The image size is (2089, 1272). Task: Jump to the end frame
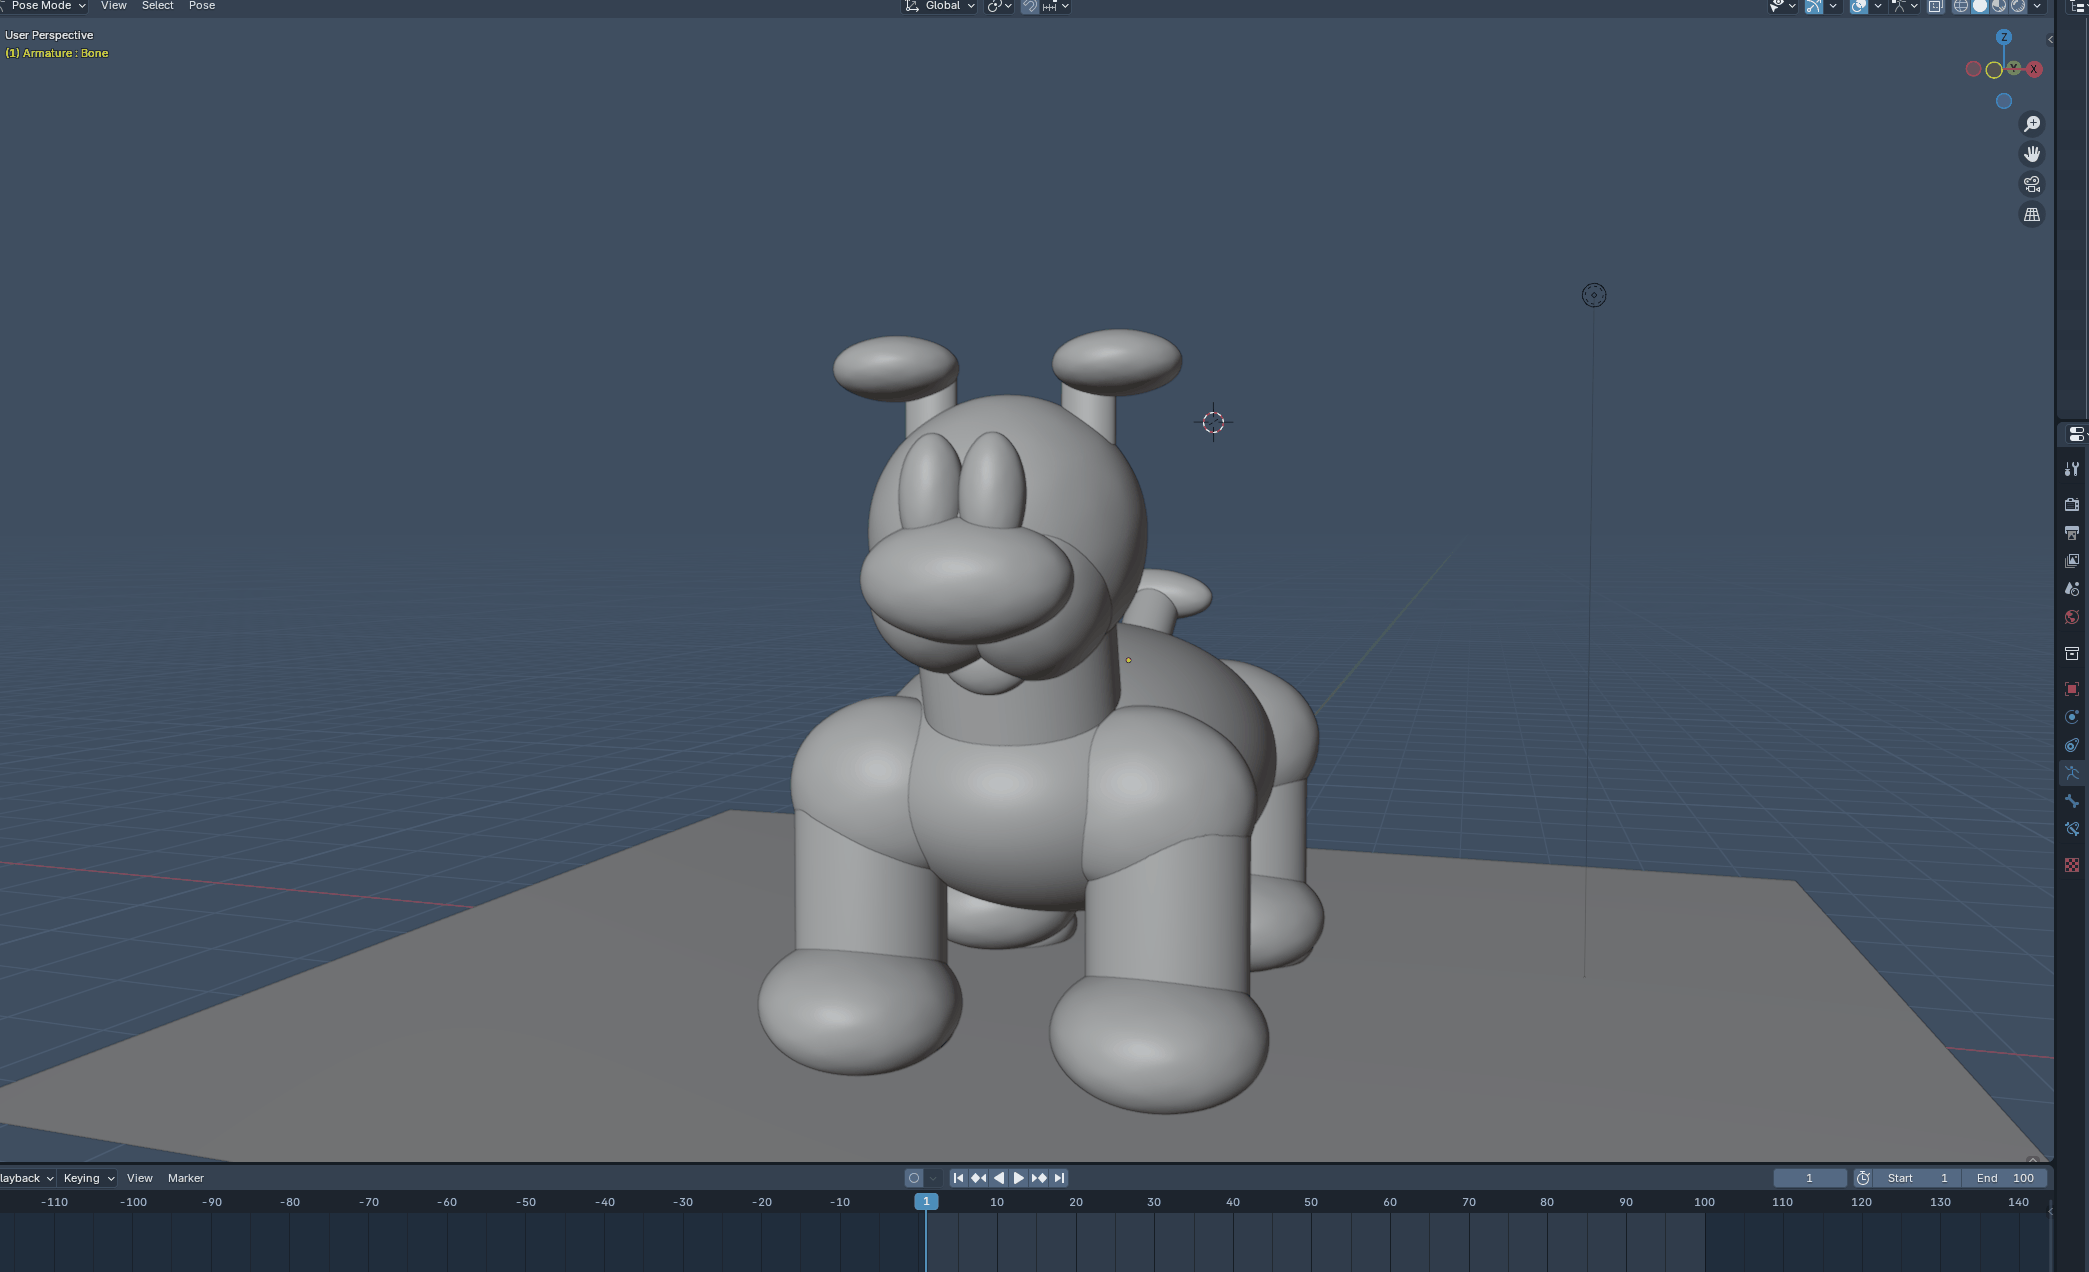(1059, 1178)
